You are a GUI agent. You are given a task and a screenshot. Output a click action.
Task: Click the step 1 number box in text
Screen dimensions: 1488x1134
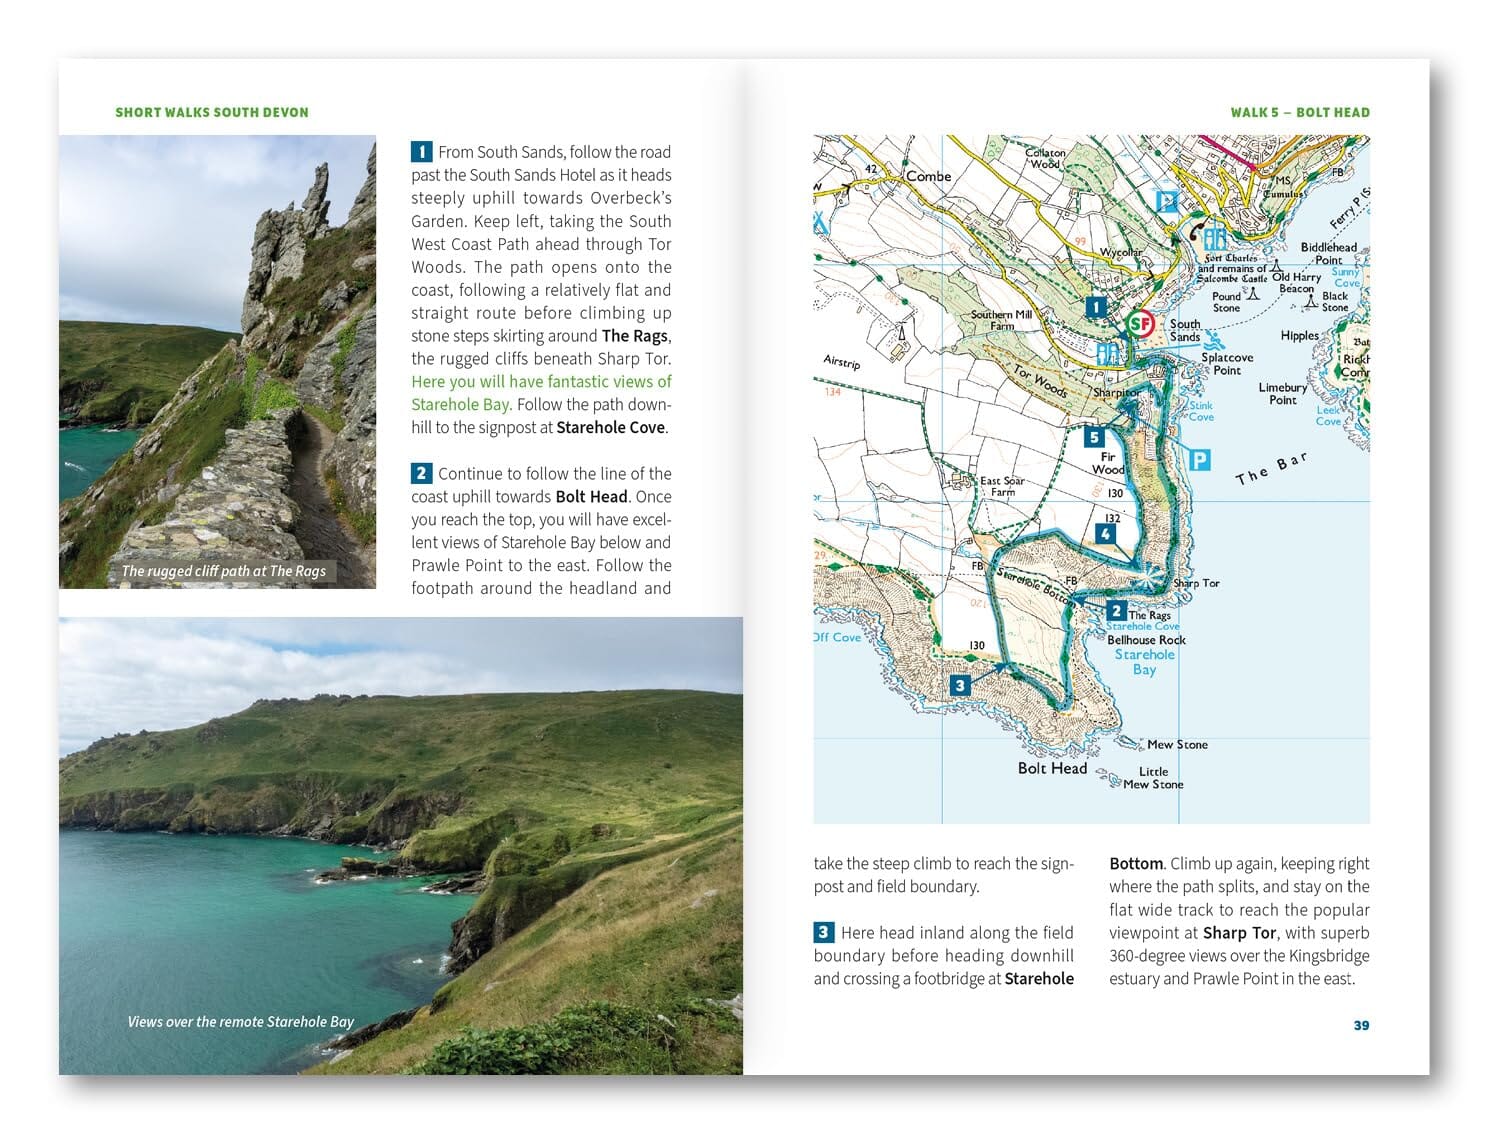421,152
